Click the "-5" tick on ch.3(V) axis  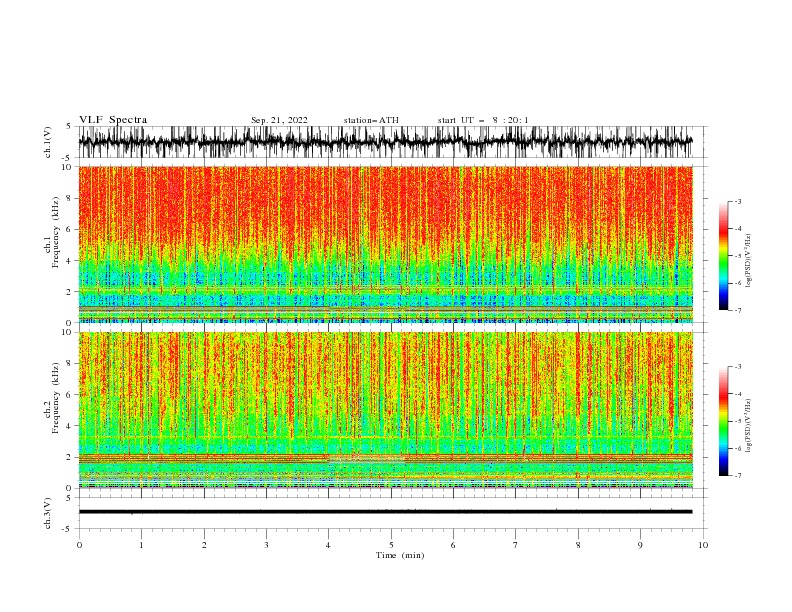(x=68, y=529)
